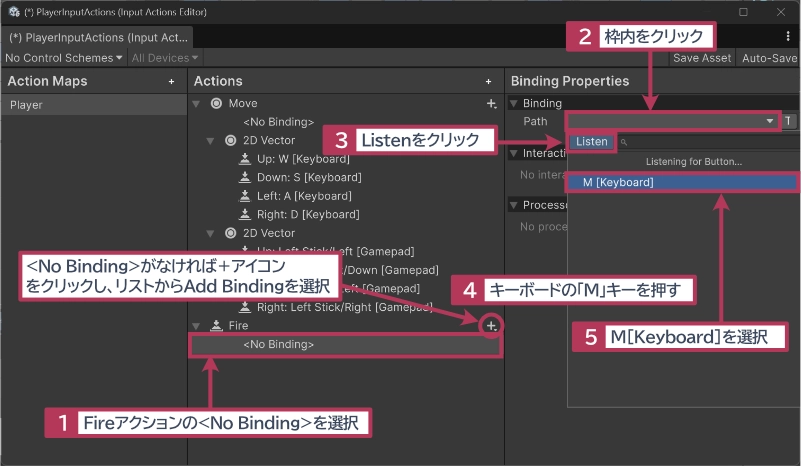The image size is (801, 466).
Task: Click the plus icon on Move action row
Action: [x=491, y=104]
